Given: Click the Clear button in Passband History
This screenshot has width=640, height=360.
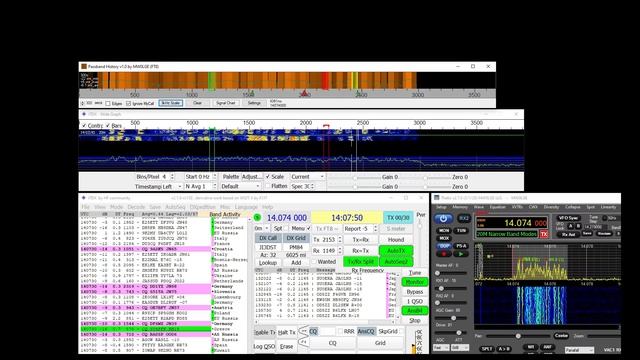Looking at the screenshot, I should point(198,103).
